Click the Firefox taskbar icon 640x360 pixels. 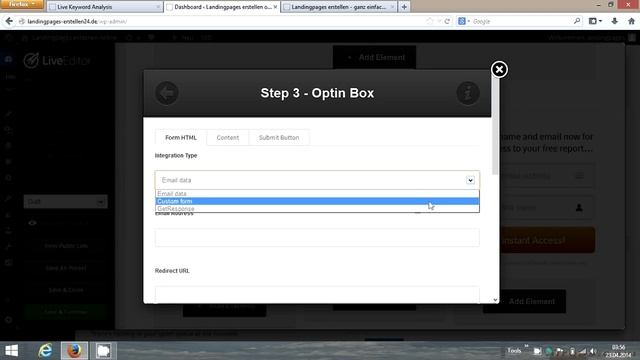coord(74,351)
